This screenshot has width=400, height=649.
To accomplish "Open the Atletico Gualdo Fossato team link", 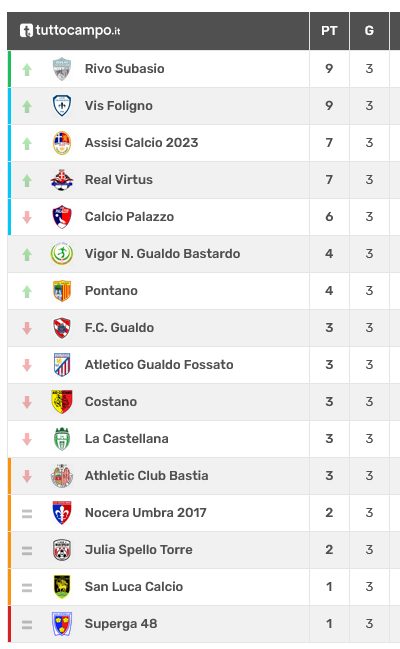I will pos(159,365).
